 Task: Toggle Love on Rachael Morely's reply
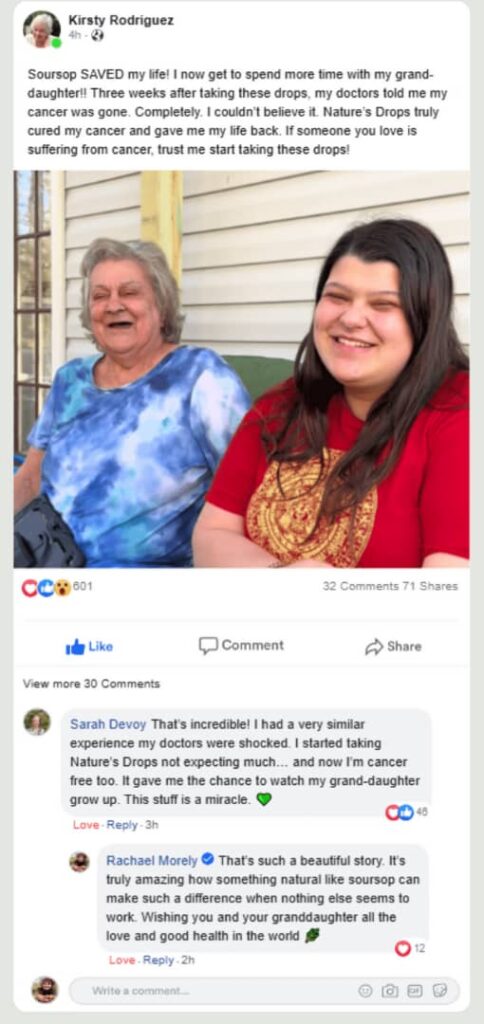pyautogui.click(x=121, y=960)
